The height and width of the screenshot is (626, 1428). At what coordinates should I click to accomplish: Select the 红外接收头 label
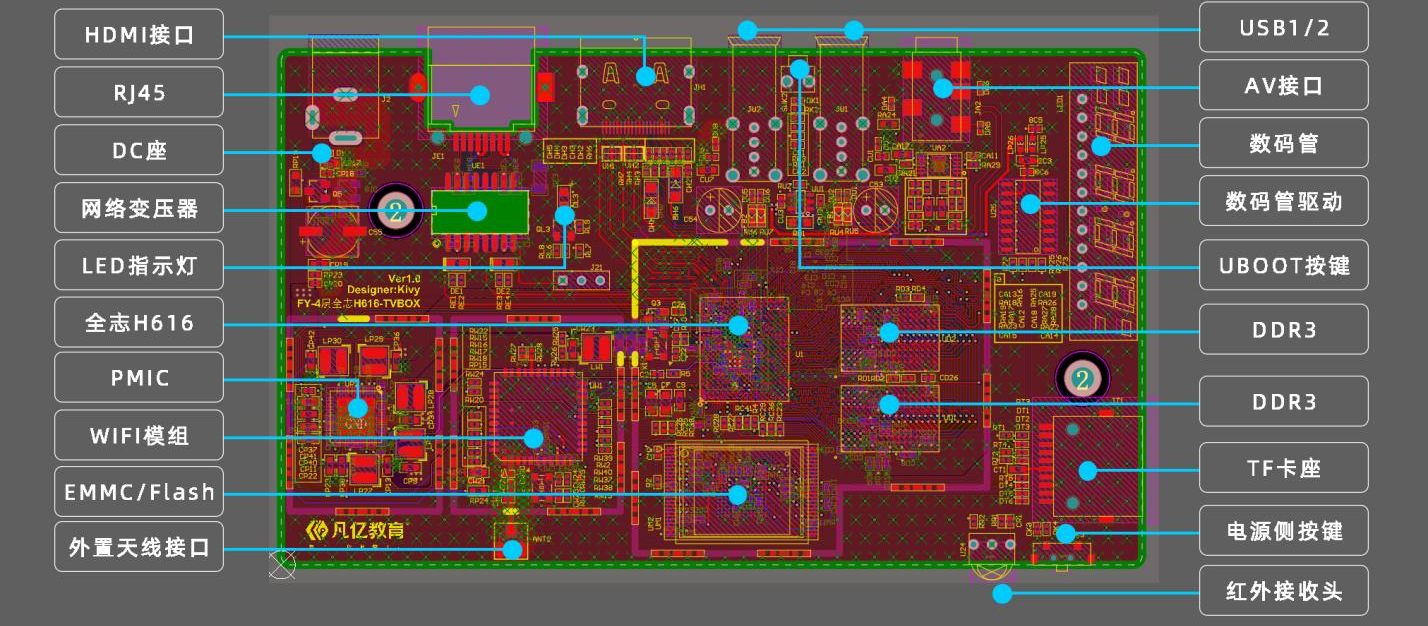(x=1284, y=590)
